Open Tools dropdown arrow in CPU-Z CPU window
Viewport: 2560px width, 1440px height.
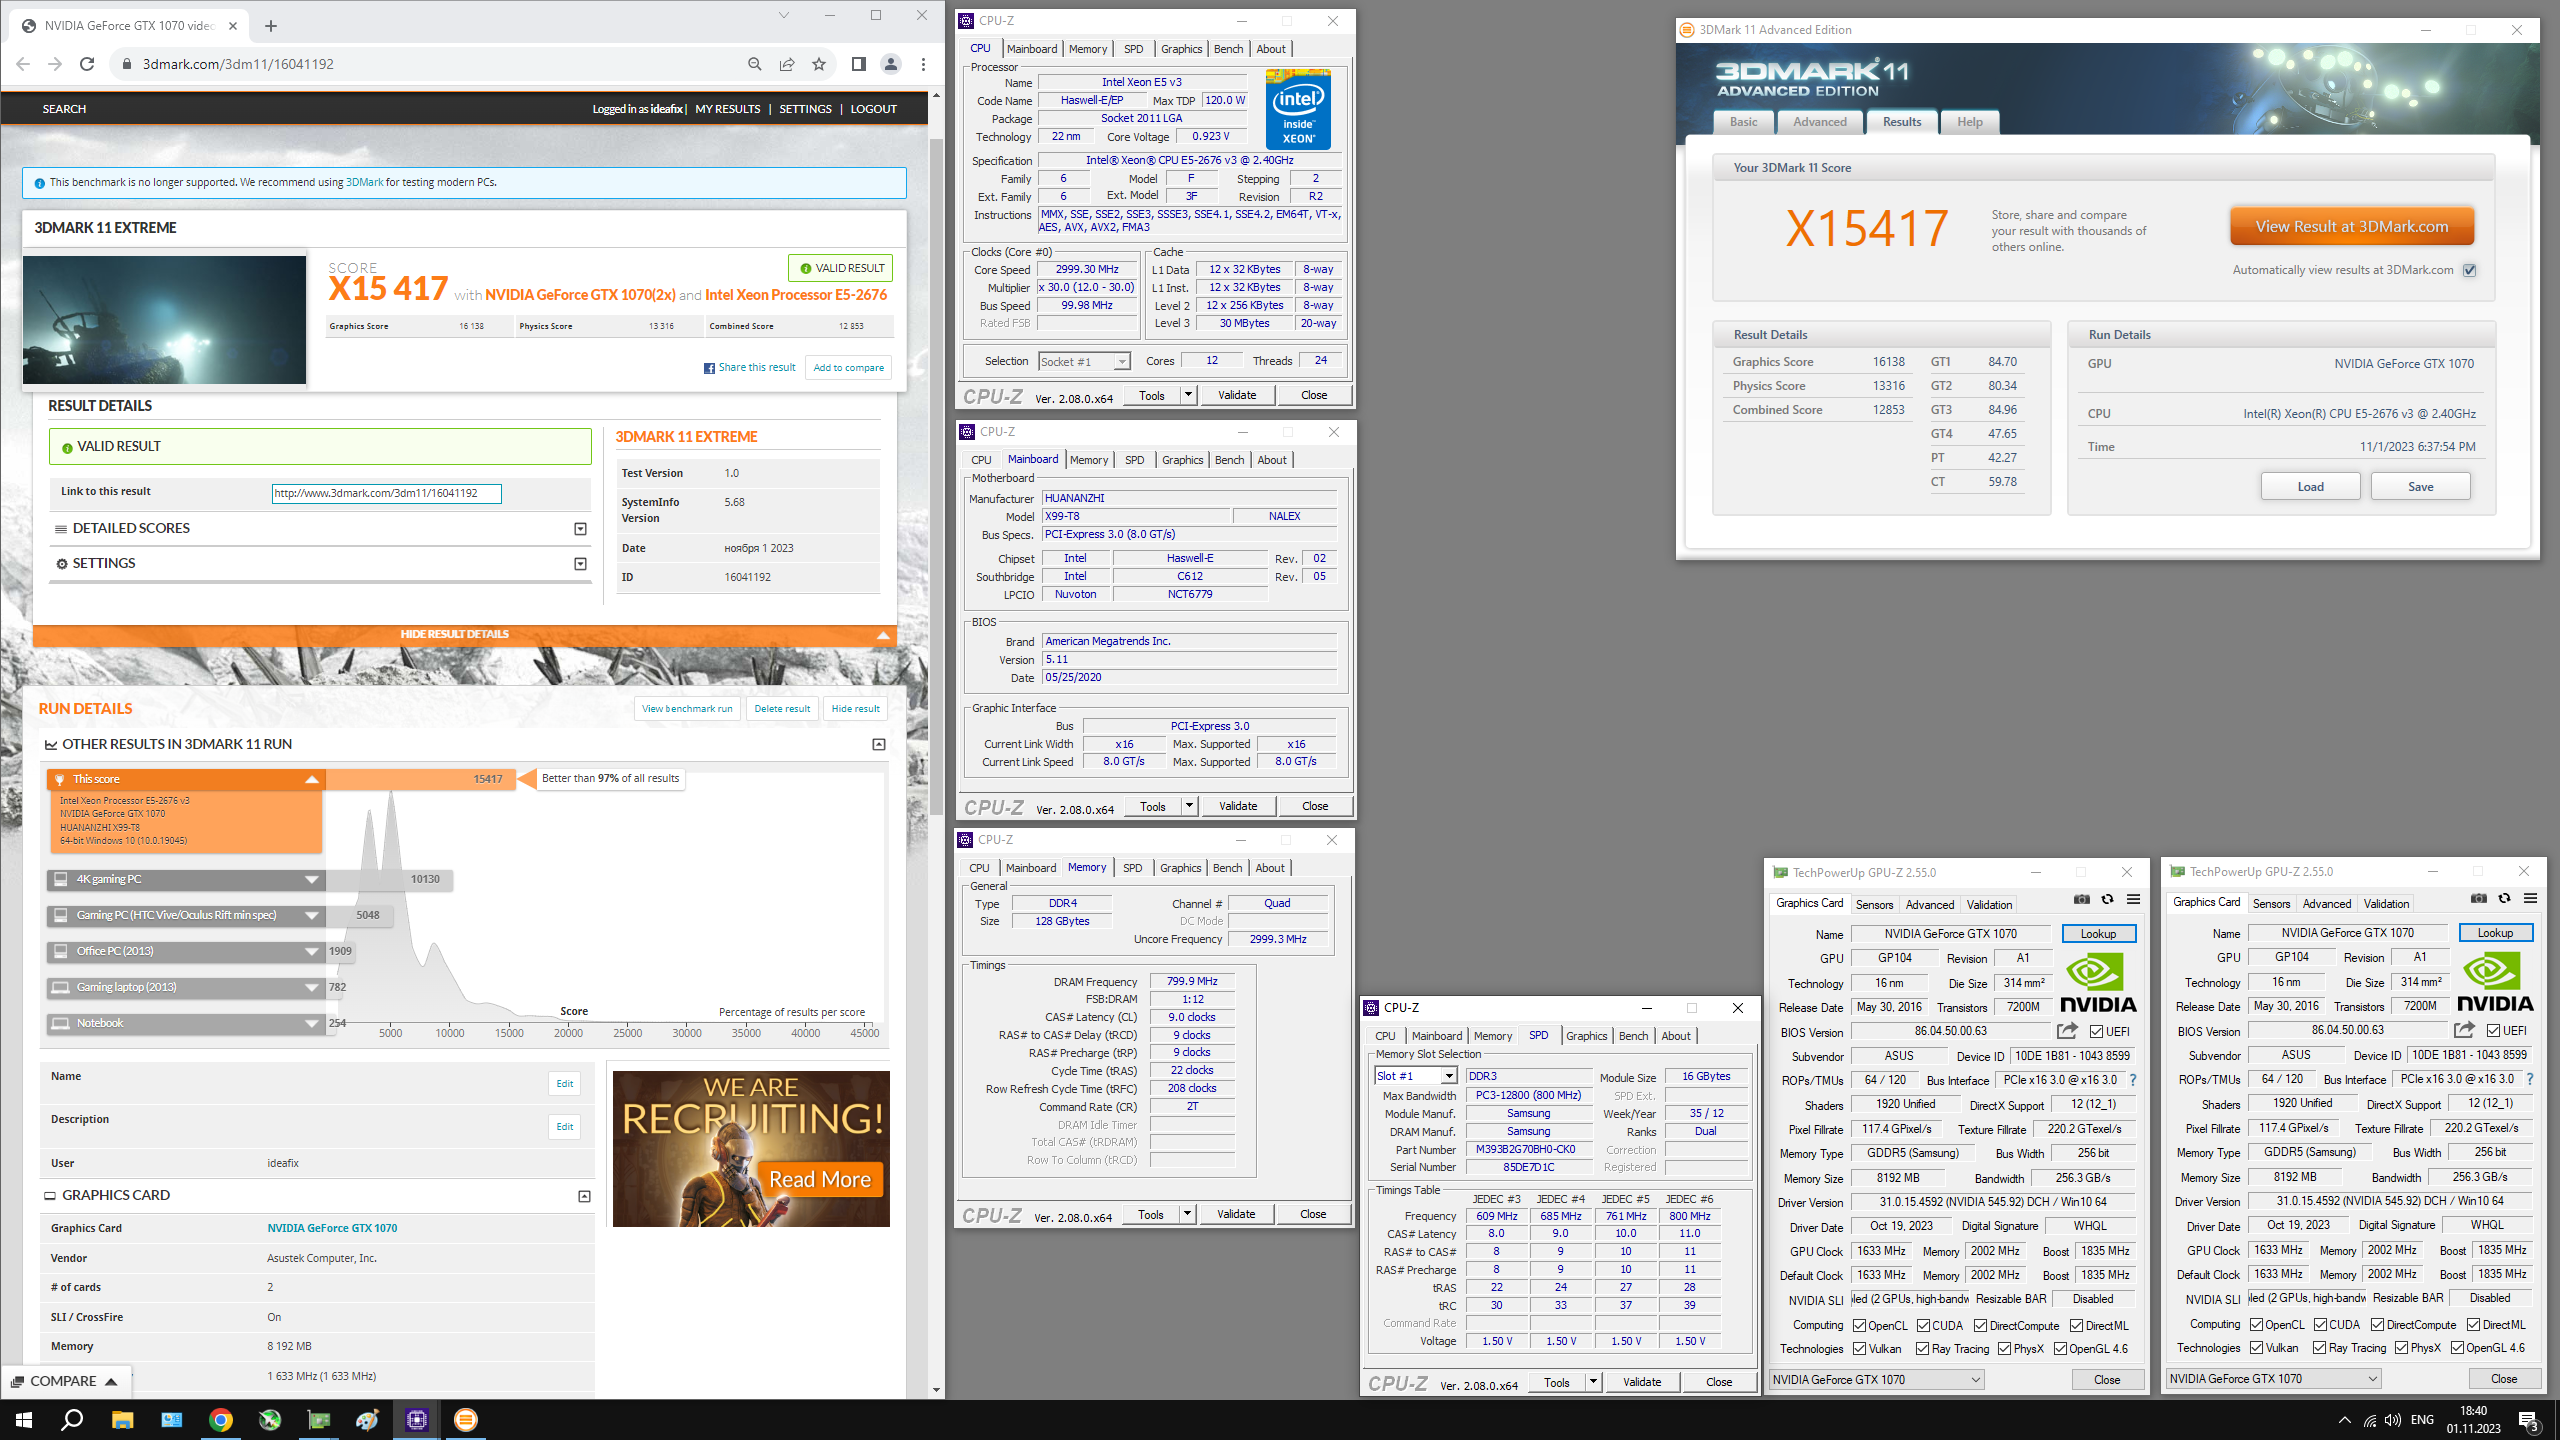[x=1189, y=395]
